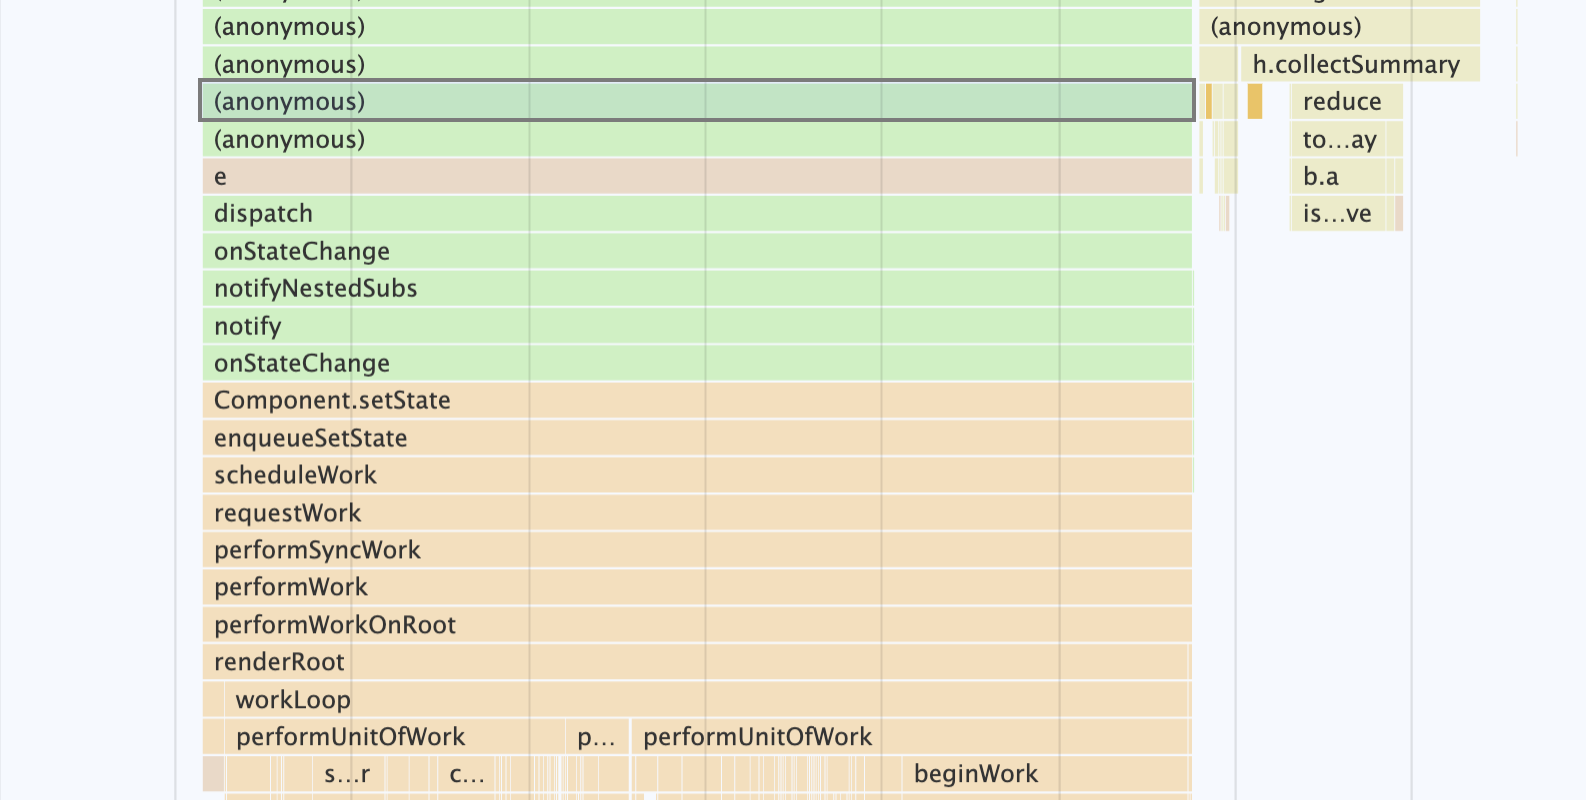The height and width of the screenshot is (800, 1586).
Task: Click the scheduleWork flame bar
Action: pyautogui.click(x=696, y=476)
